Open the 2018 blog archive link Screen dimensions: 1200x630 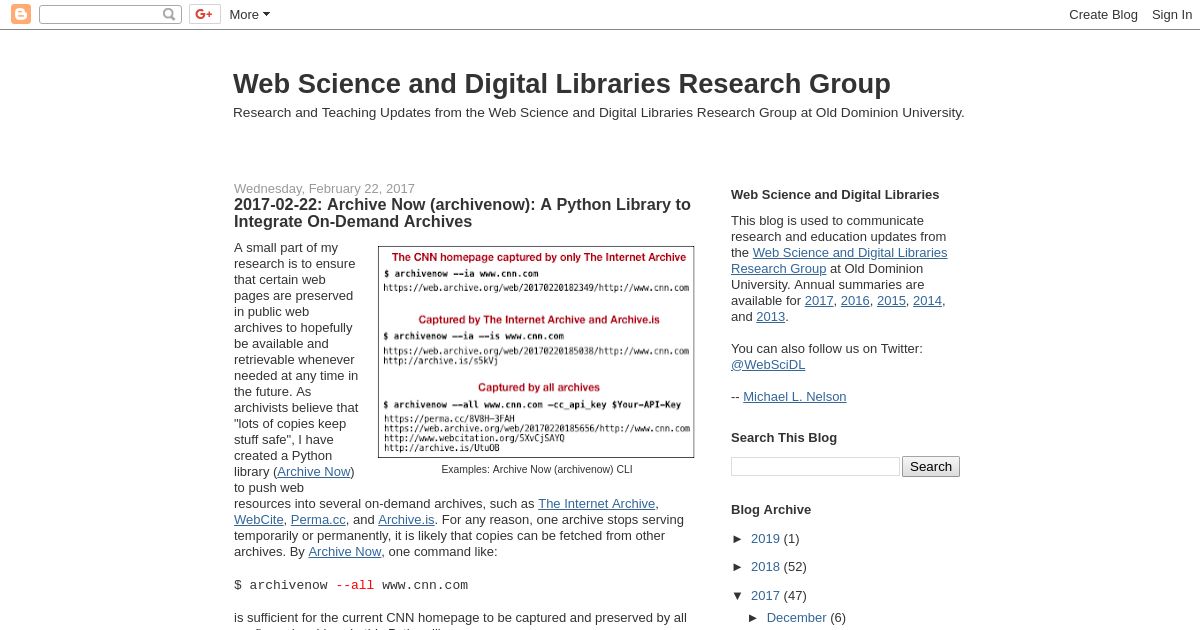pos(765,567)
